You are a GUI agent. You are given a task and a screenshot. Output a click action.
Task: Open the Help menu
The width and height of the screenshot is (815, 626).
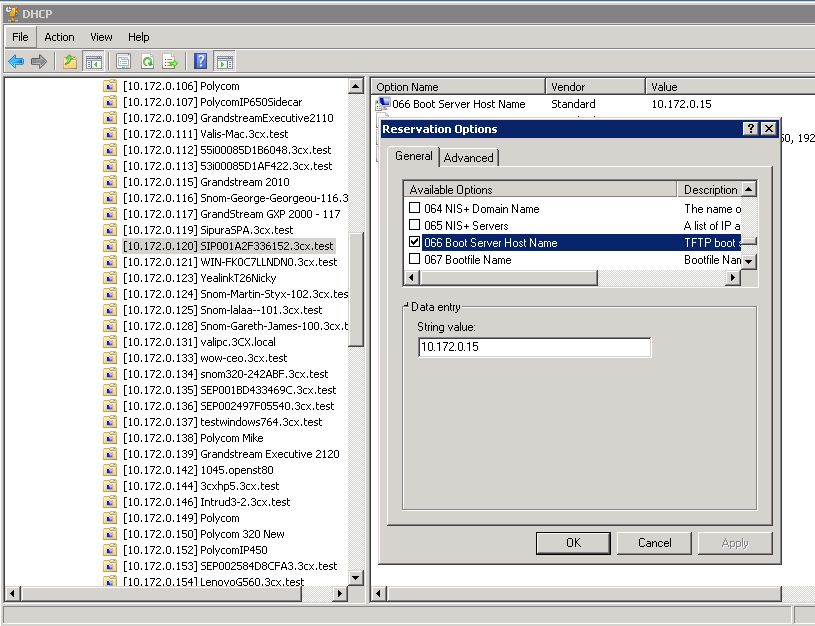[x=139, y=37]
